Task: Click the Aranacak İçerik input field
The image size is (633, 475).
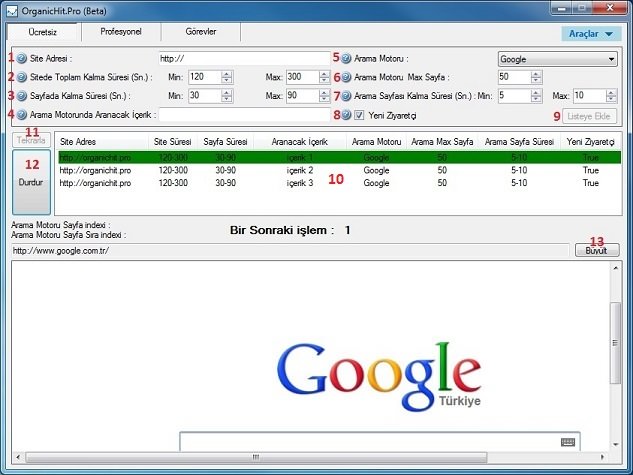Action: pos(245,115)
